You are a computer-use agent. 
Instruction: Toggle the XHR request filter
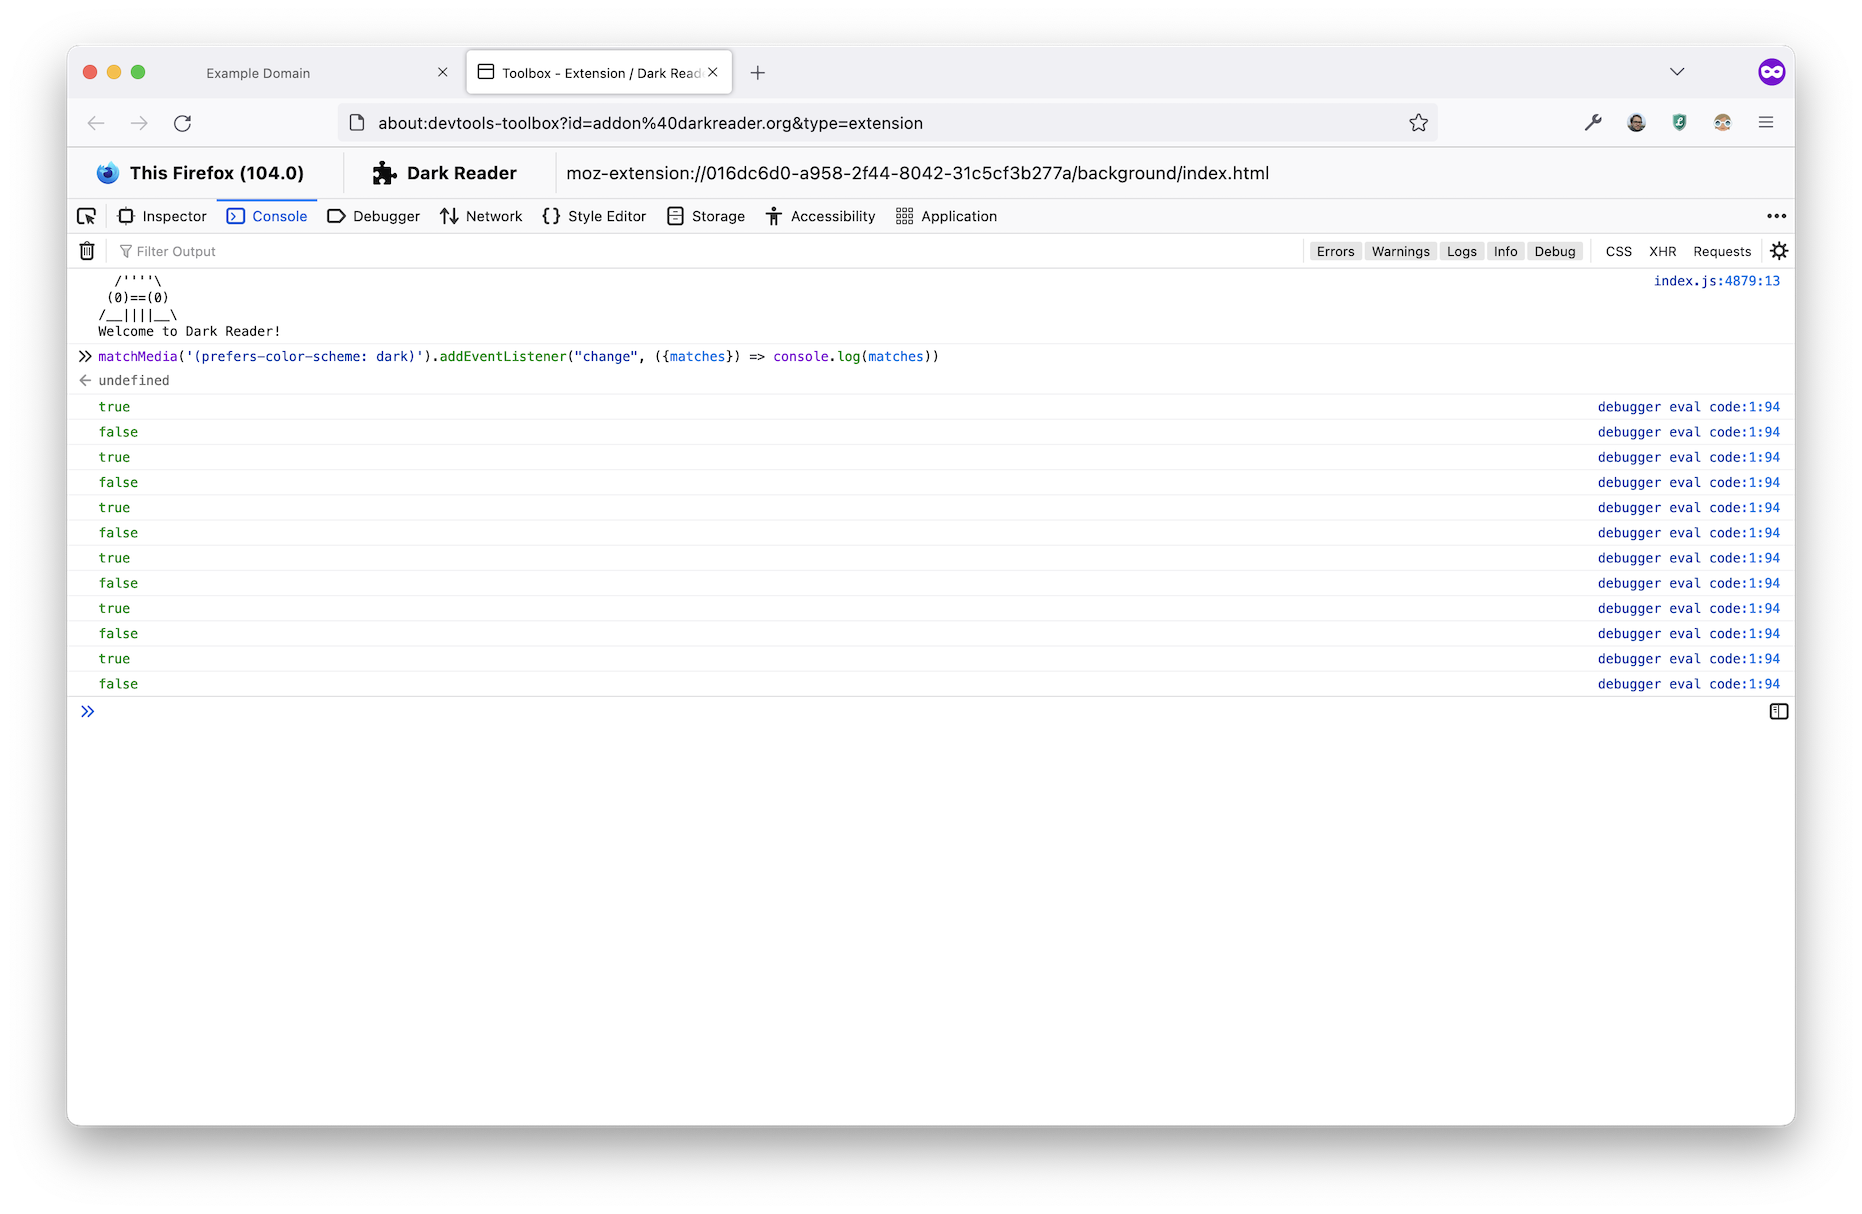point(1663,251)
